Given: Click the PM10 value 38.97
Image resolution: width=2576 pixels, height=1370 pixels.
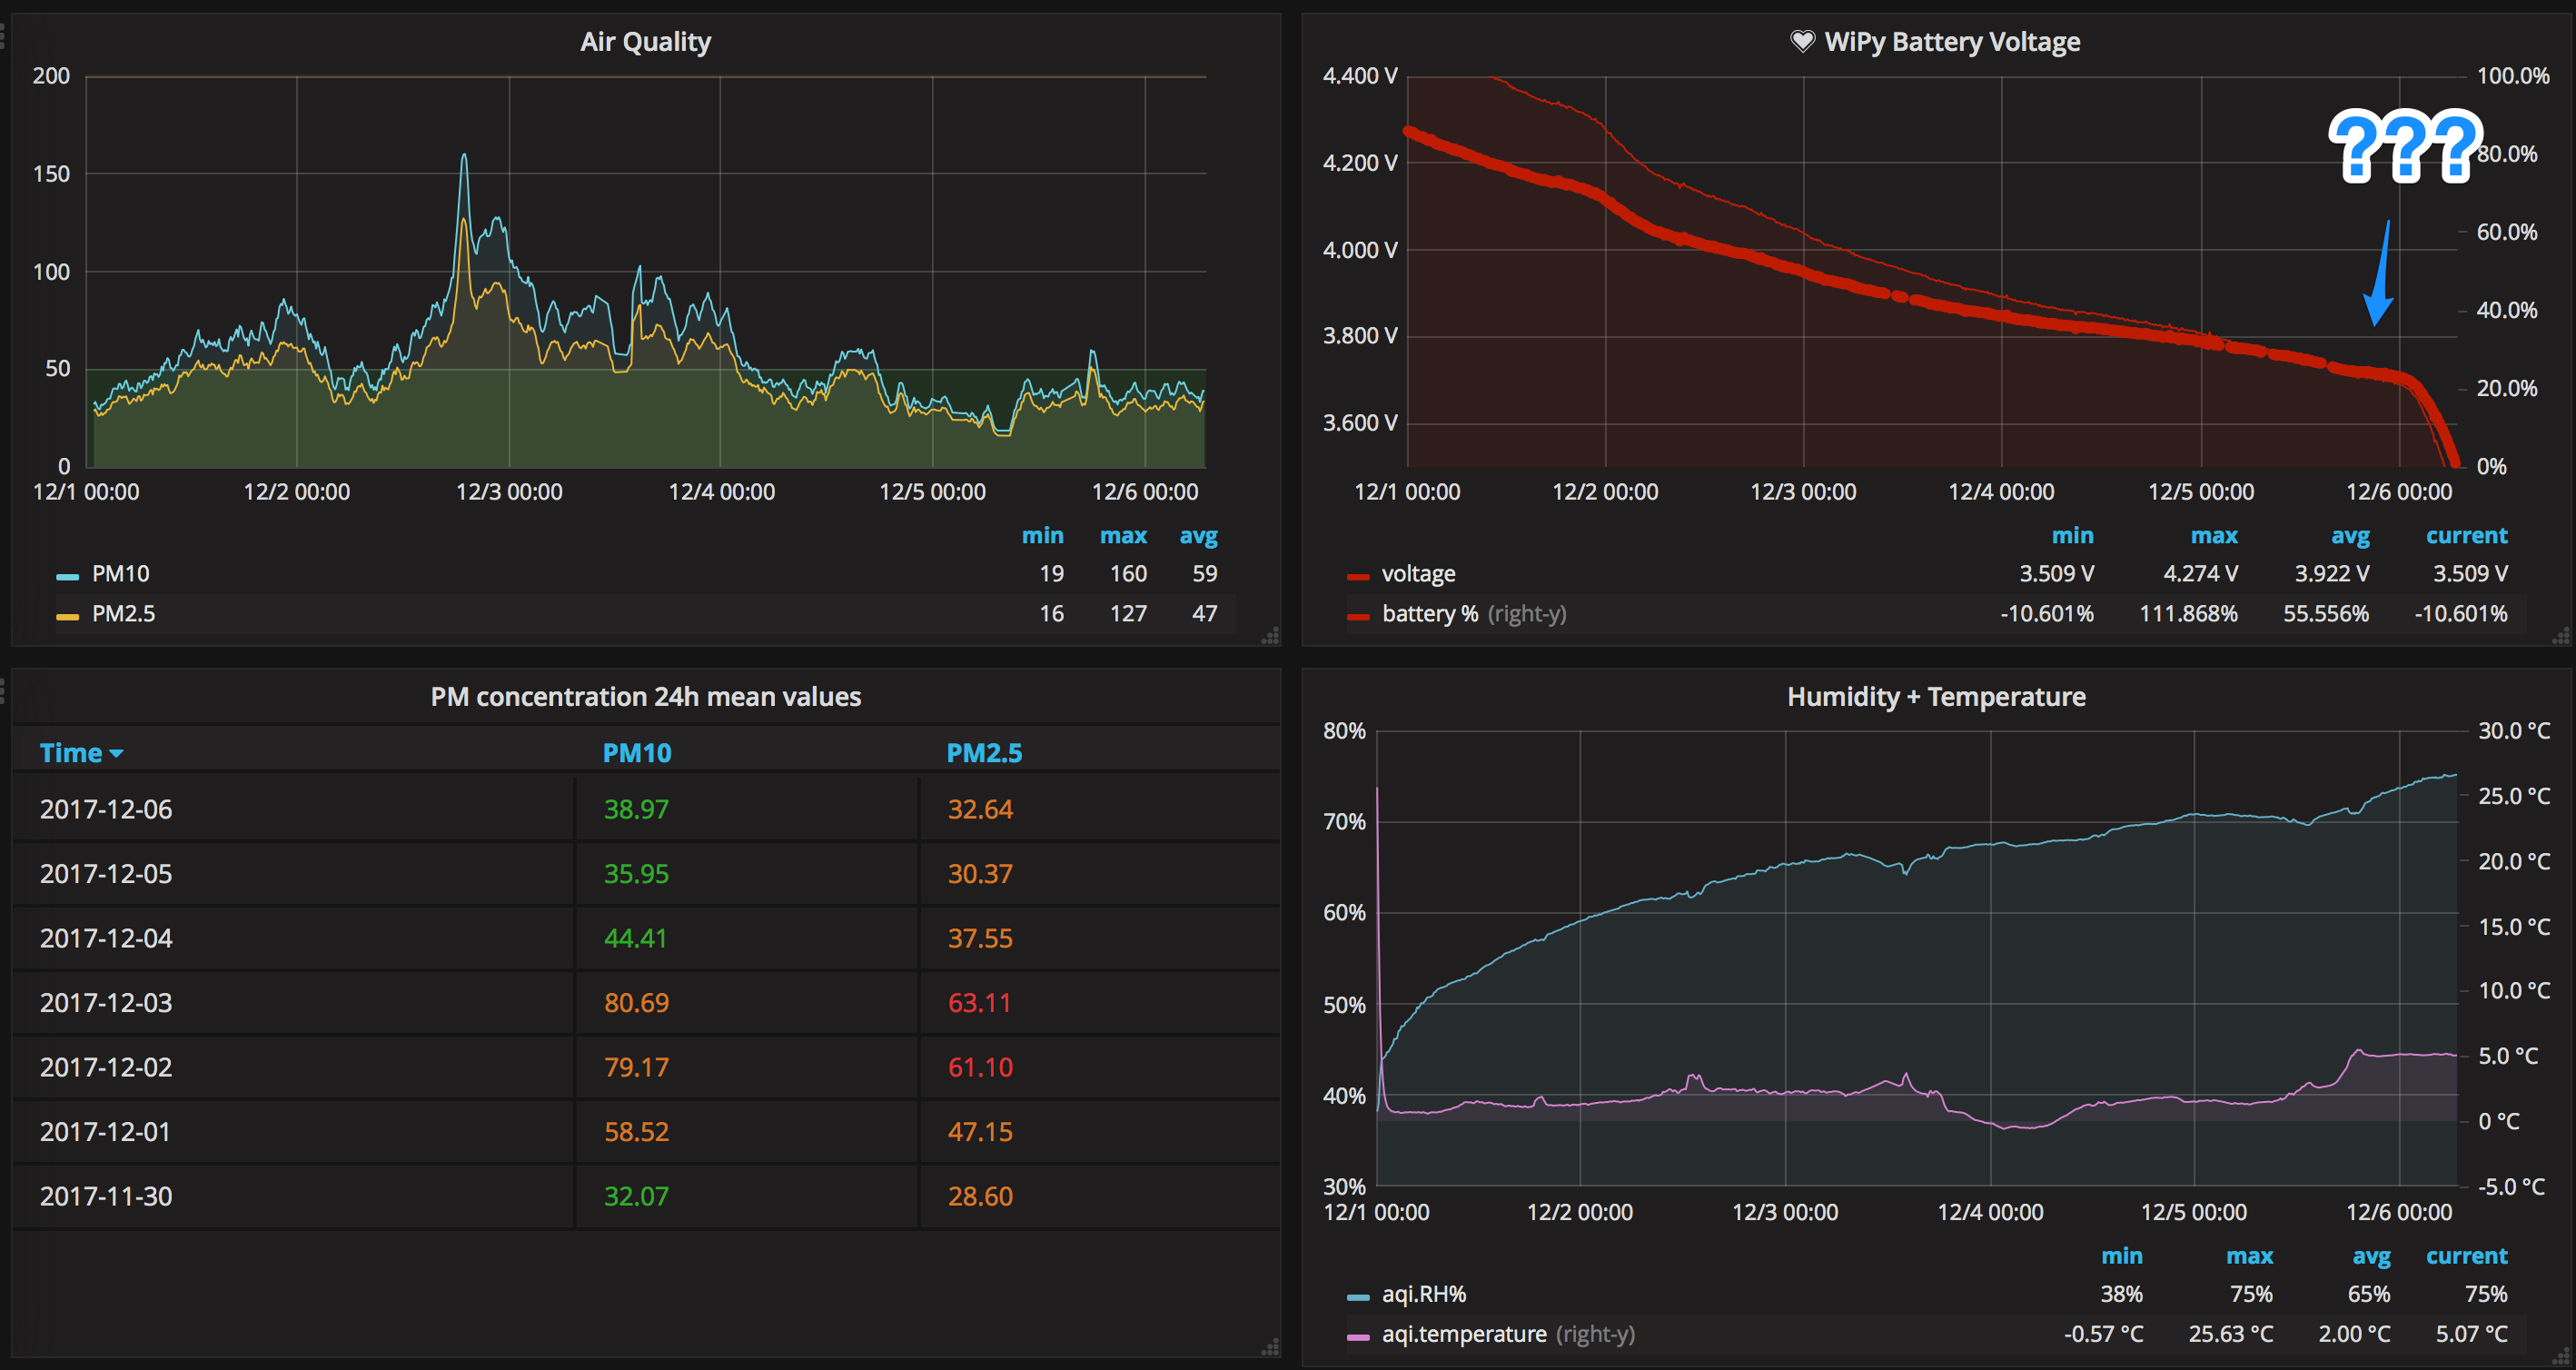Looking at the screenshot, I should coord(636,809).
